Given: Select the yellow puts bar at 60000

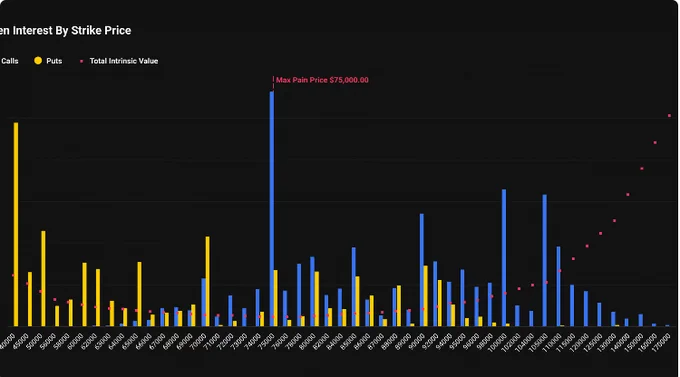Looking at the screenshot, I should pyautogui.click(x=85, y=295).
